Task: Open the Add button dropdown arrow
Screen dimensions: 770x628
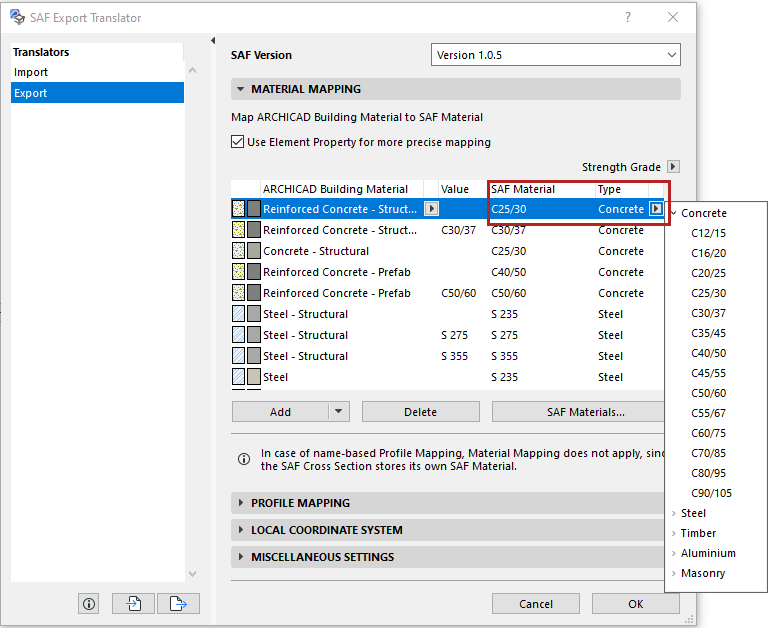Action: (x=339, y=411)
